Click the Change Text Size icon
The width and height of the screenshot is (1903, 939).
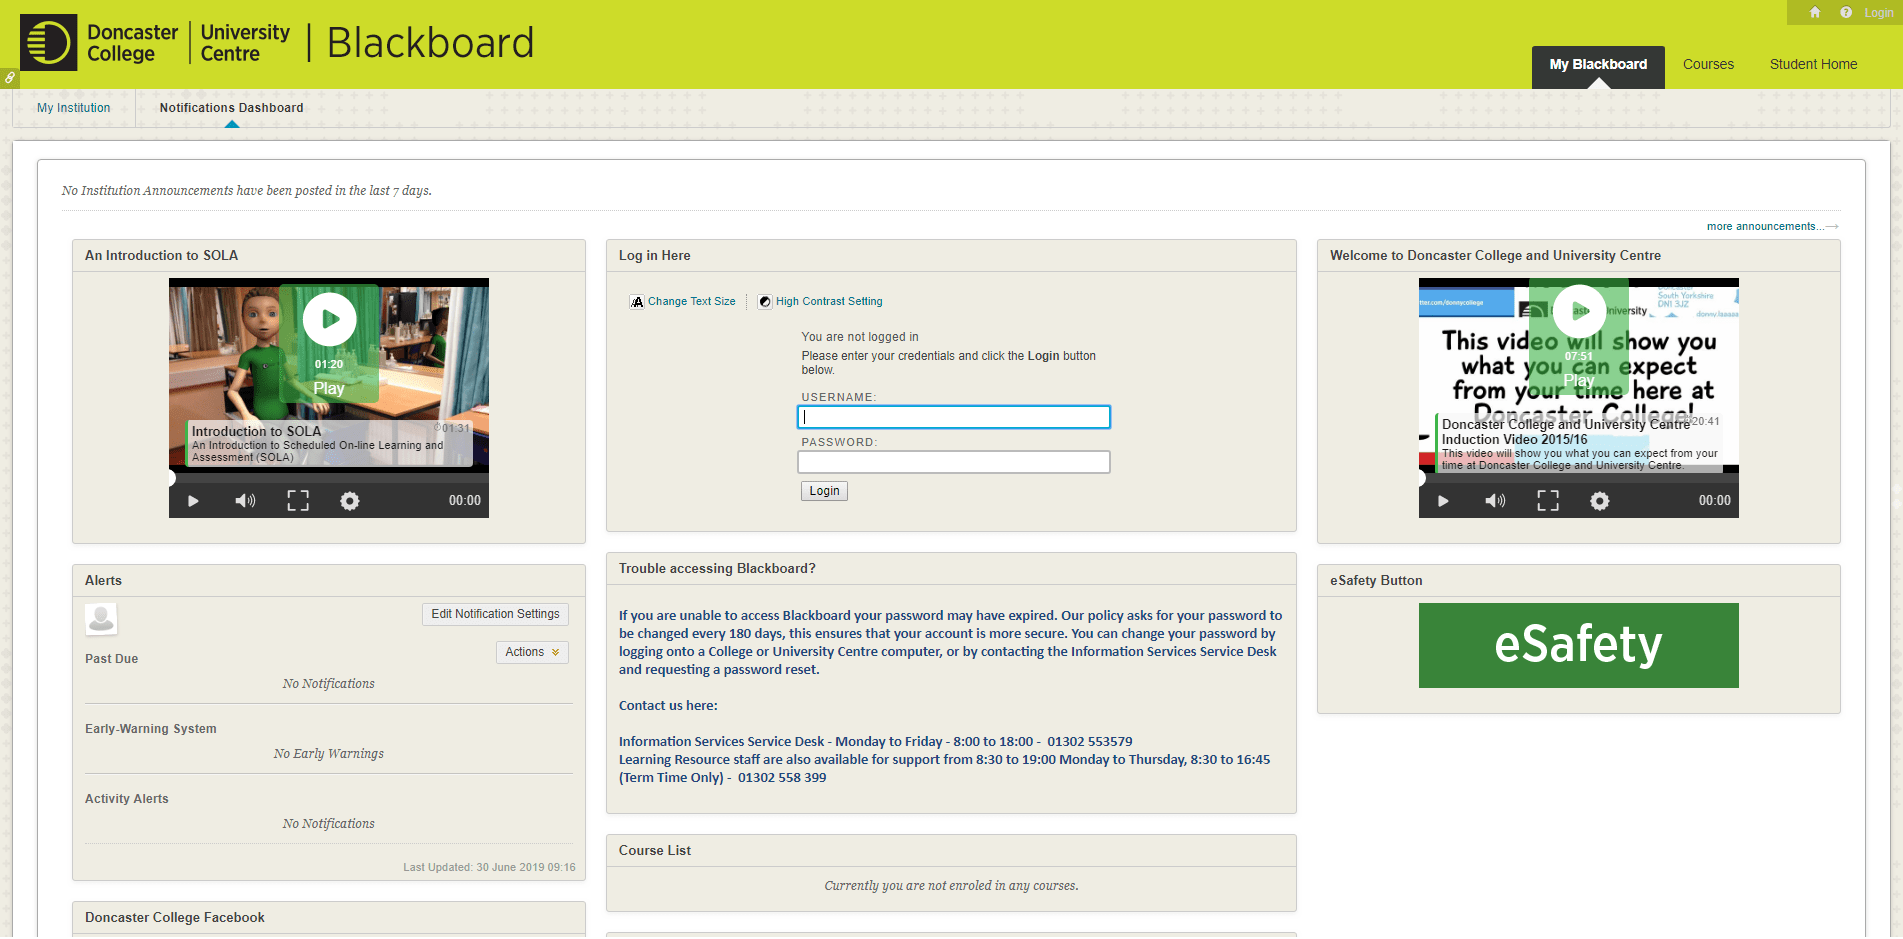(637, 302)
